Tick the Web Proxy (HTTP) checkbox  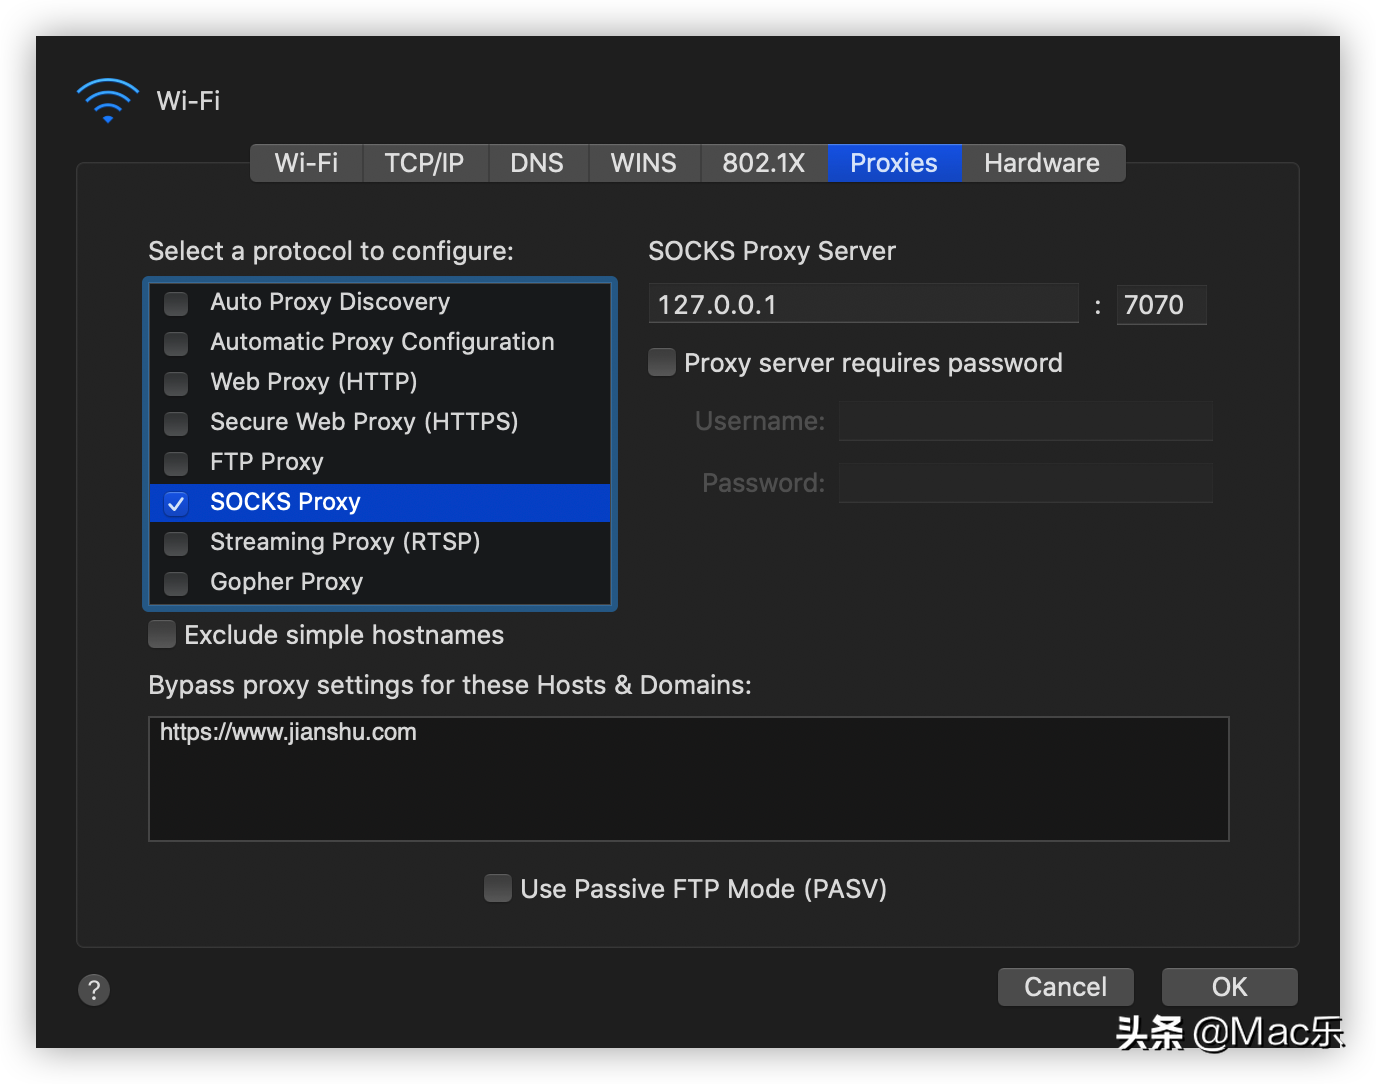(176, 383)
